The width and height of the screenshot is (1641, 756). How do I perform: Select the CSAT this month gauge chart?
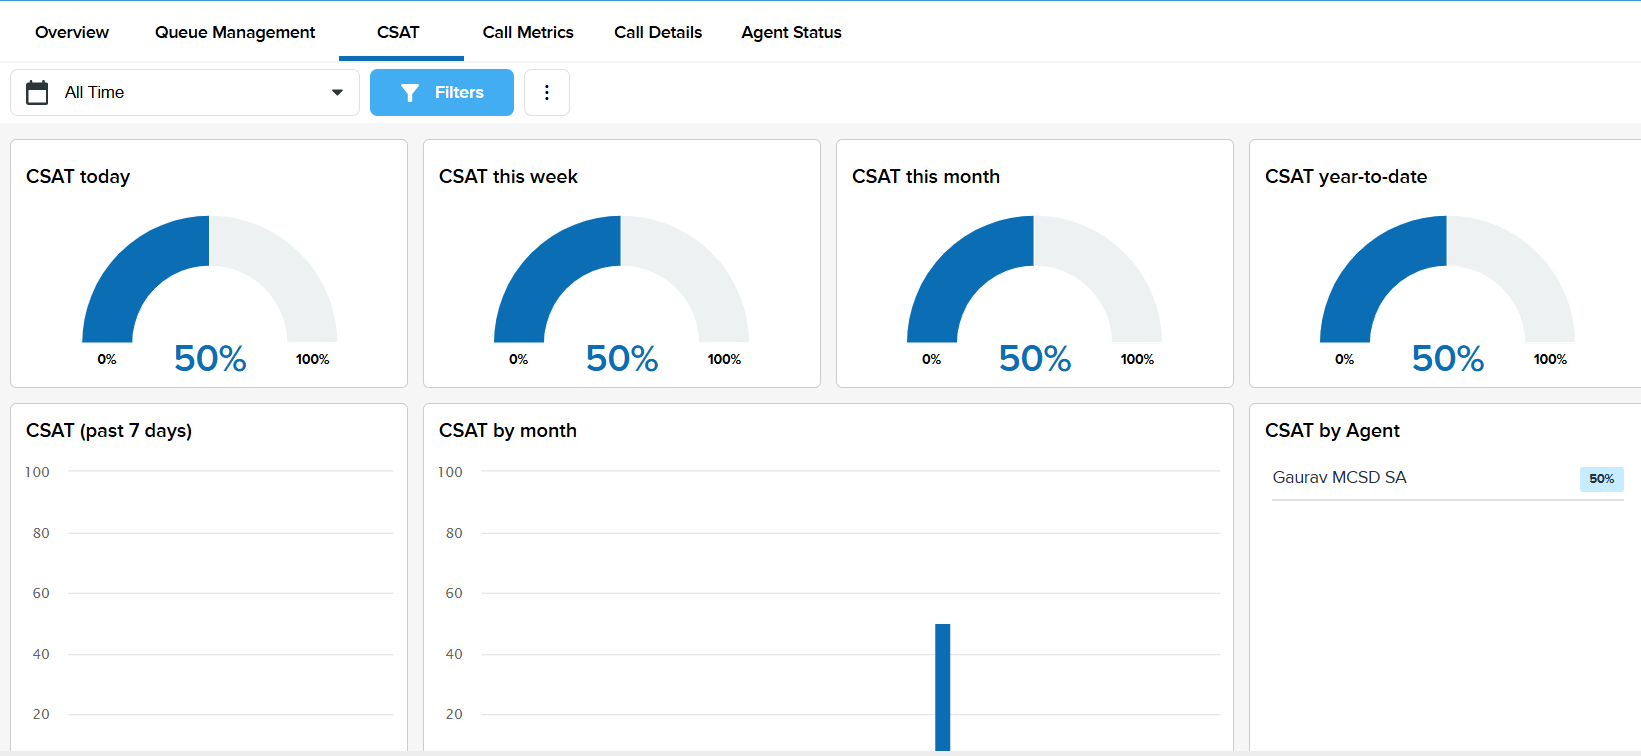click(x=1034, y=285)
